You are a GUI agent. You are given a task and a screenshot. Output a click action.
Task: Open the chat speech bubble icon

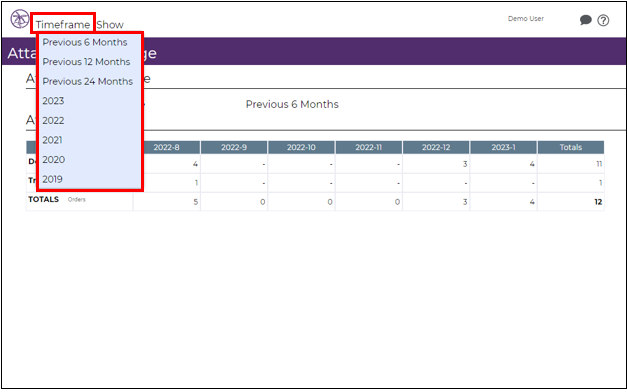pos(585,20)
